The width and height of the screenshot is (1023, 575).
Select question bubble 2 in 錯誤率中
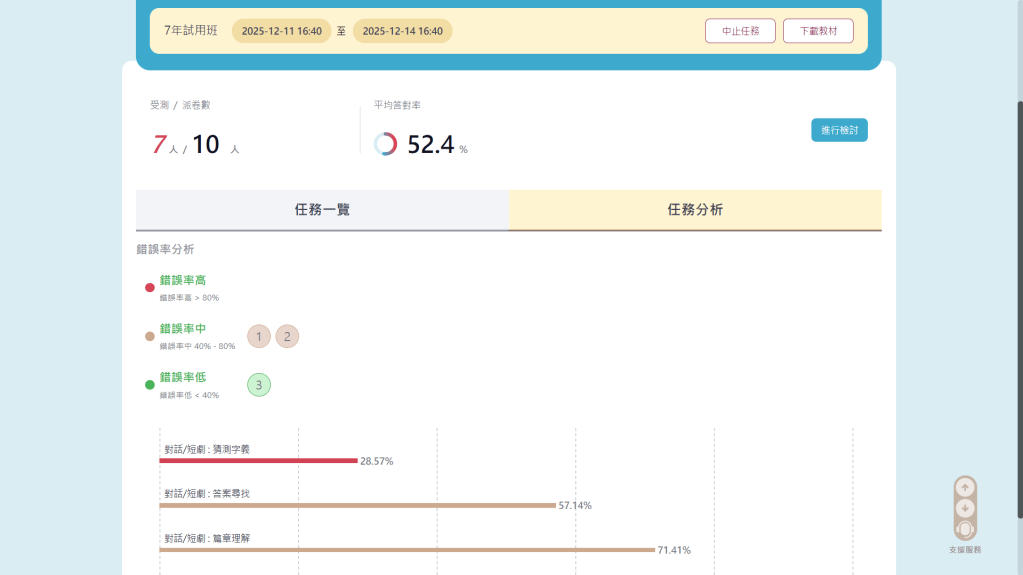[287, 336]
